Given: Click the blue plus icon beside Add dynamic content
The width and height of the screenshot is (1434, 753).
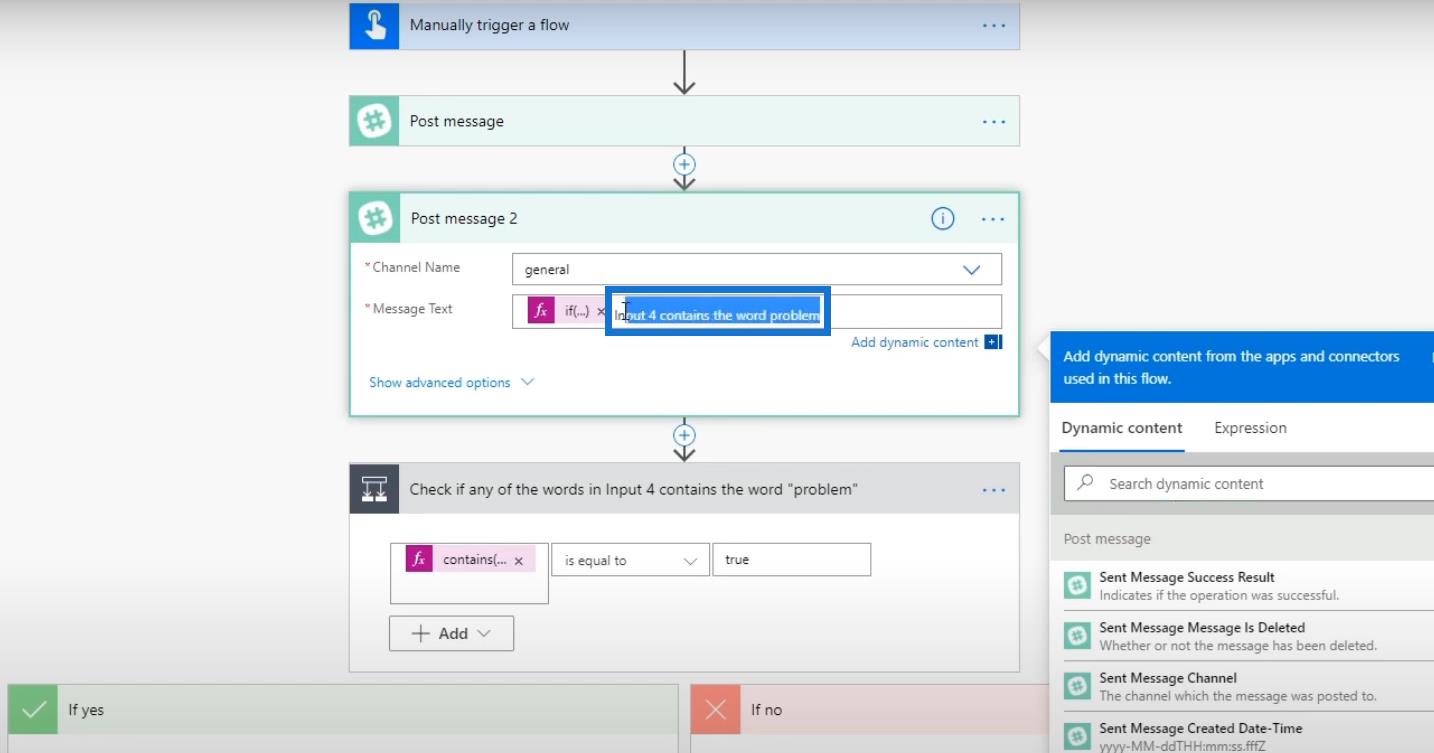Looking at the screenshot, I should point(992,342).
